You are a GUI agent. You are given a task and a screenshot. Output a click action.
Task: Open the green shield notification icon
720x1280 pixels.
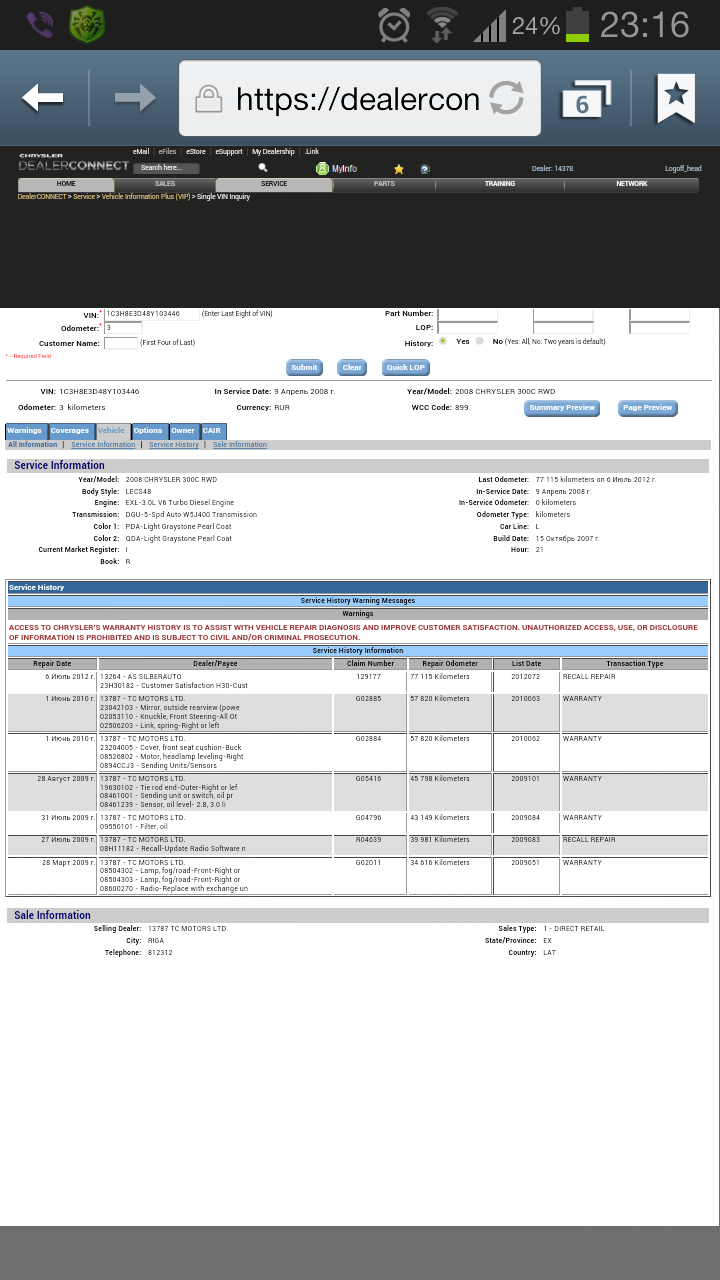coord(87,24)
